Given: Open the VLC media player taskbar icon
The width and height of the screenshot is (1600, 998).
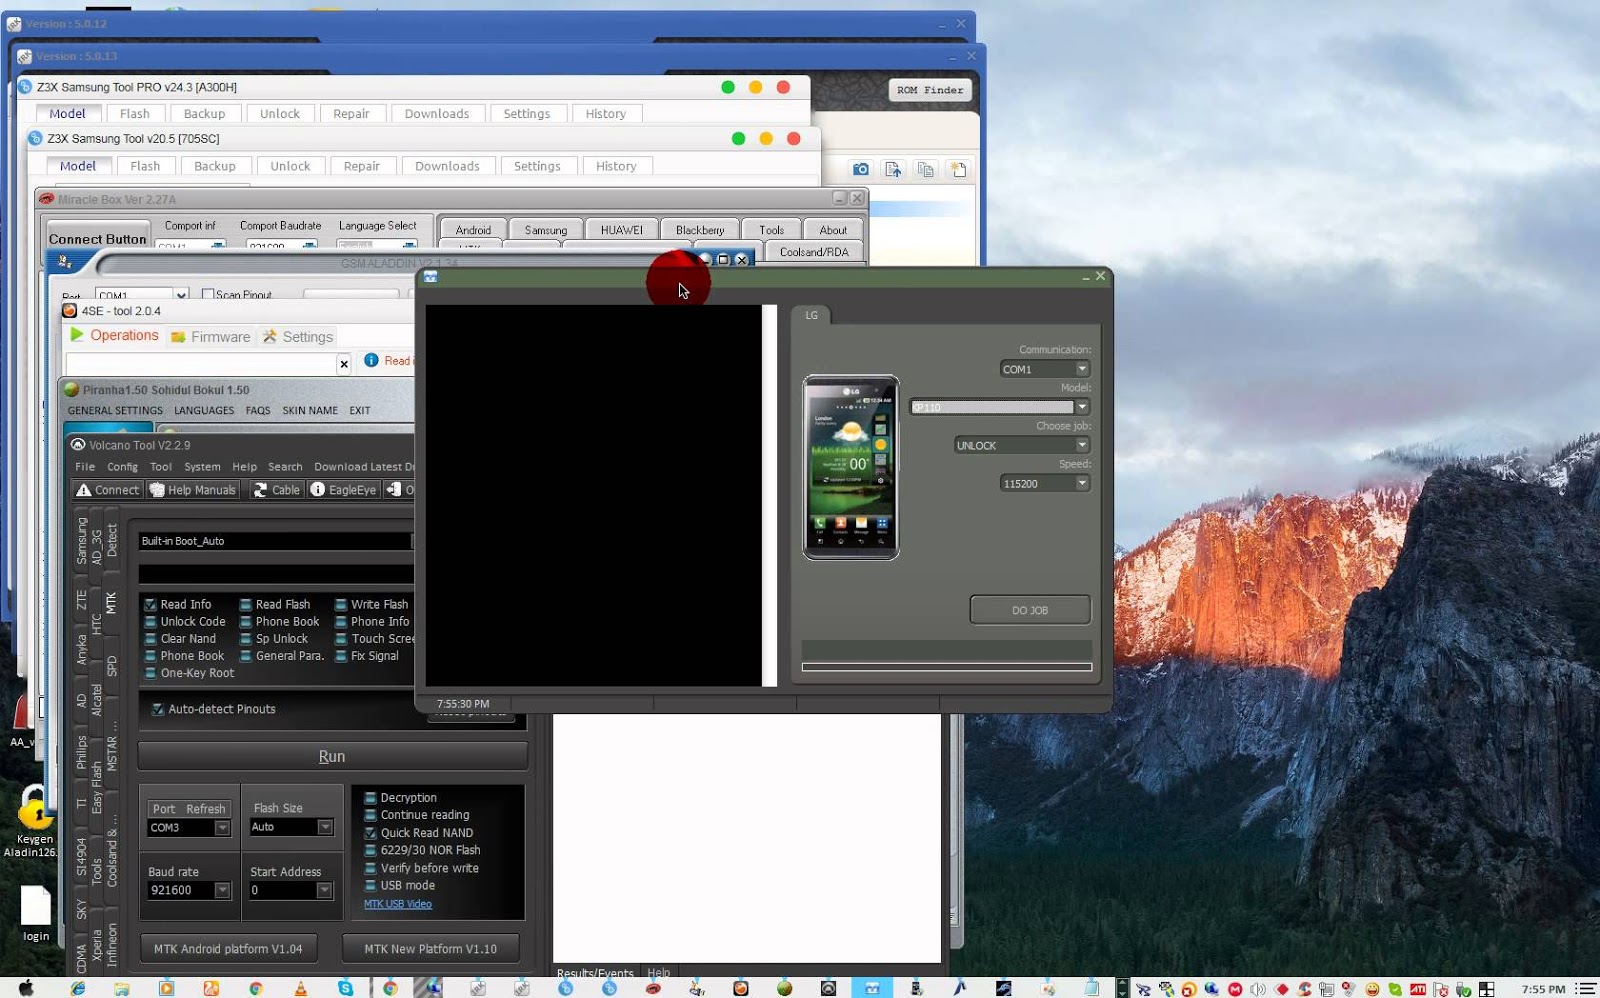Looking at the screenshot, I should 300,988.
